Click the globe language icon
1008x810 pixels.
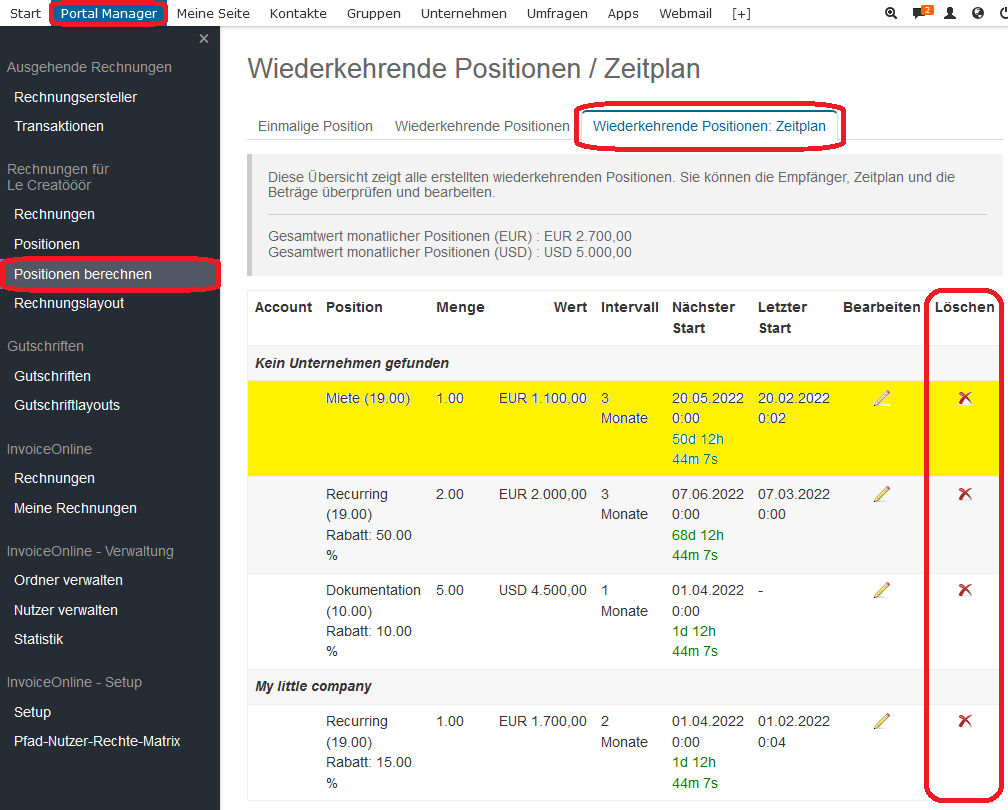click(x=977, y=13)
